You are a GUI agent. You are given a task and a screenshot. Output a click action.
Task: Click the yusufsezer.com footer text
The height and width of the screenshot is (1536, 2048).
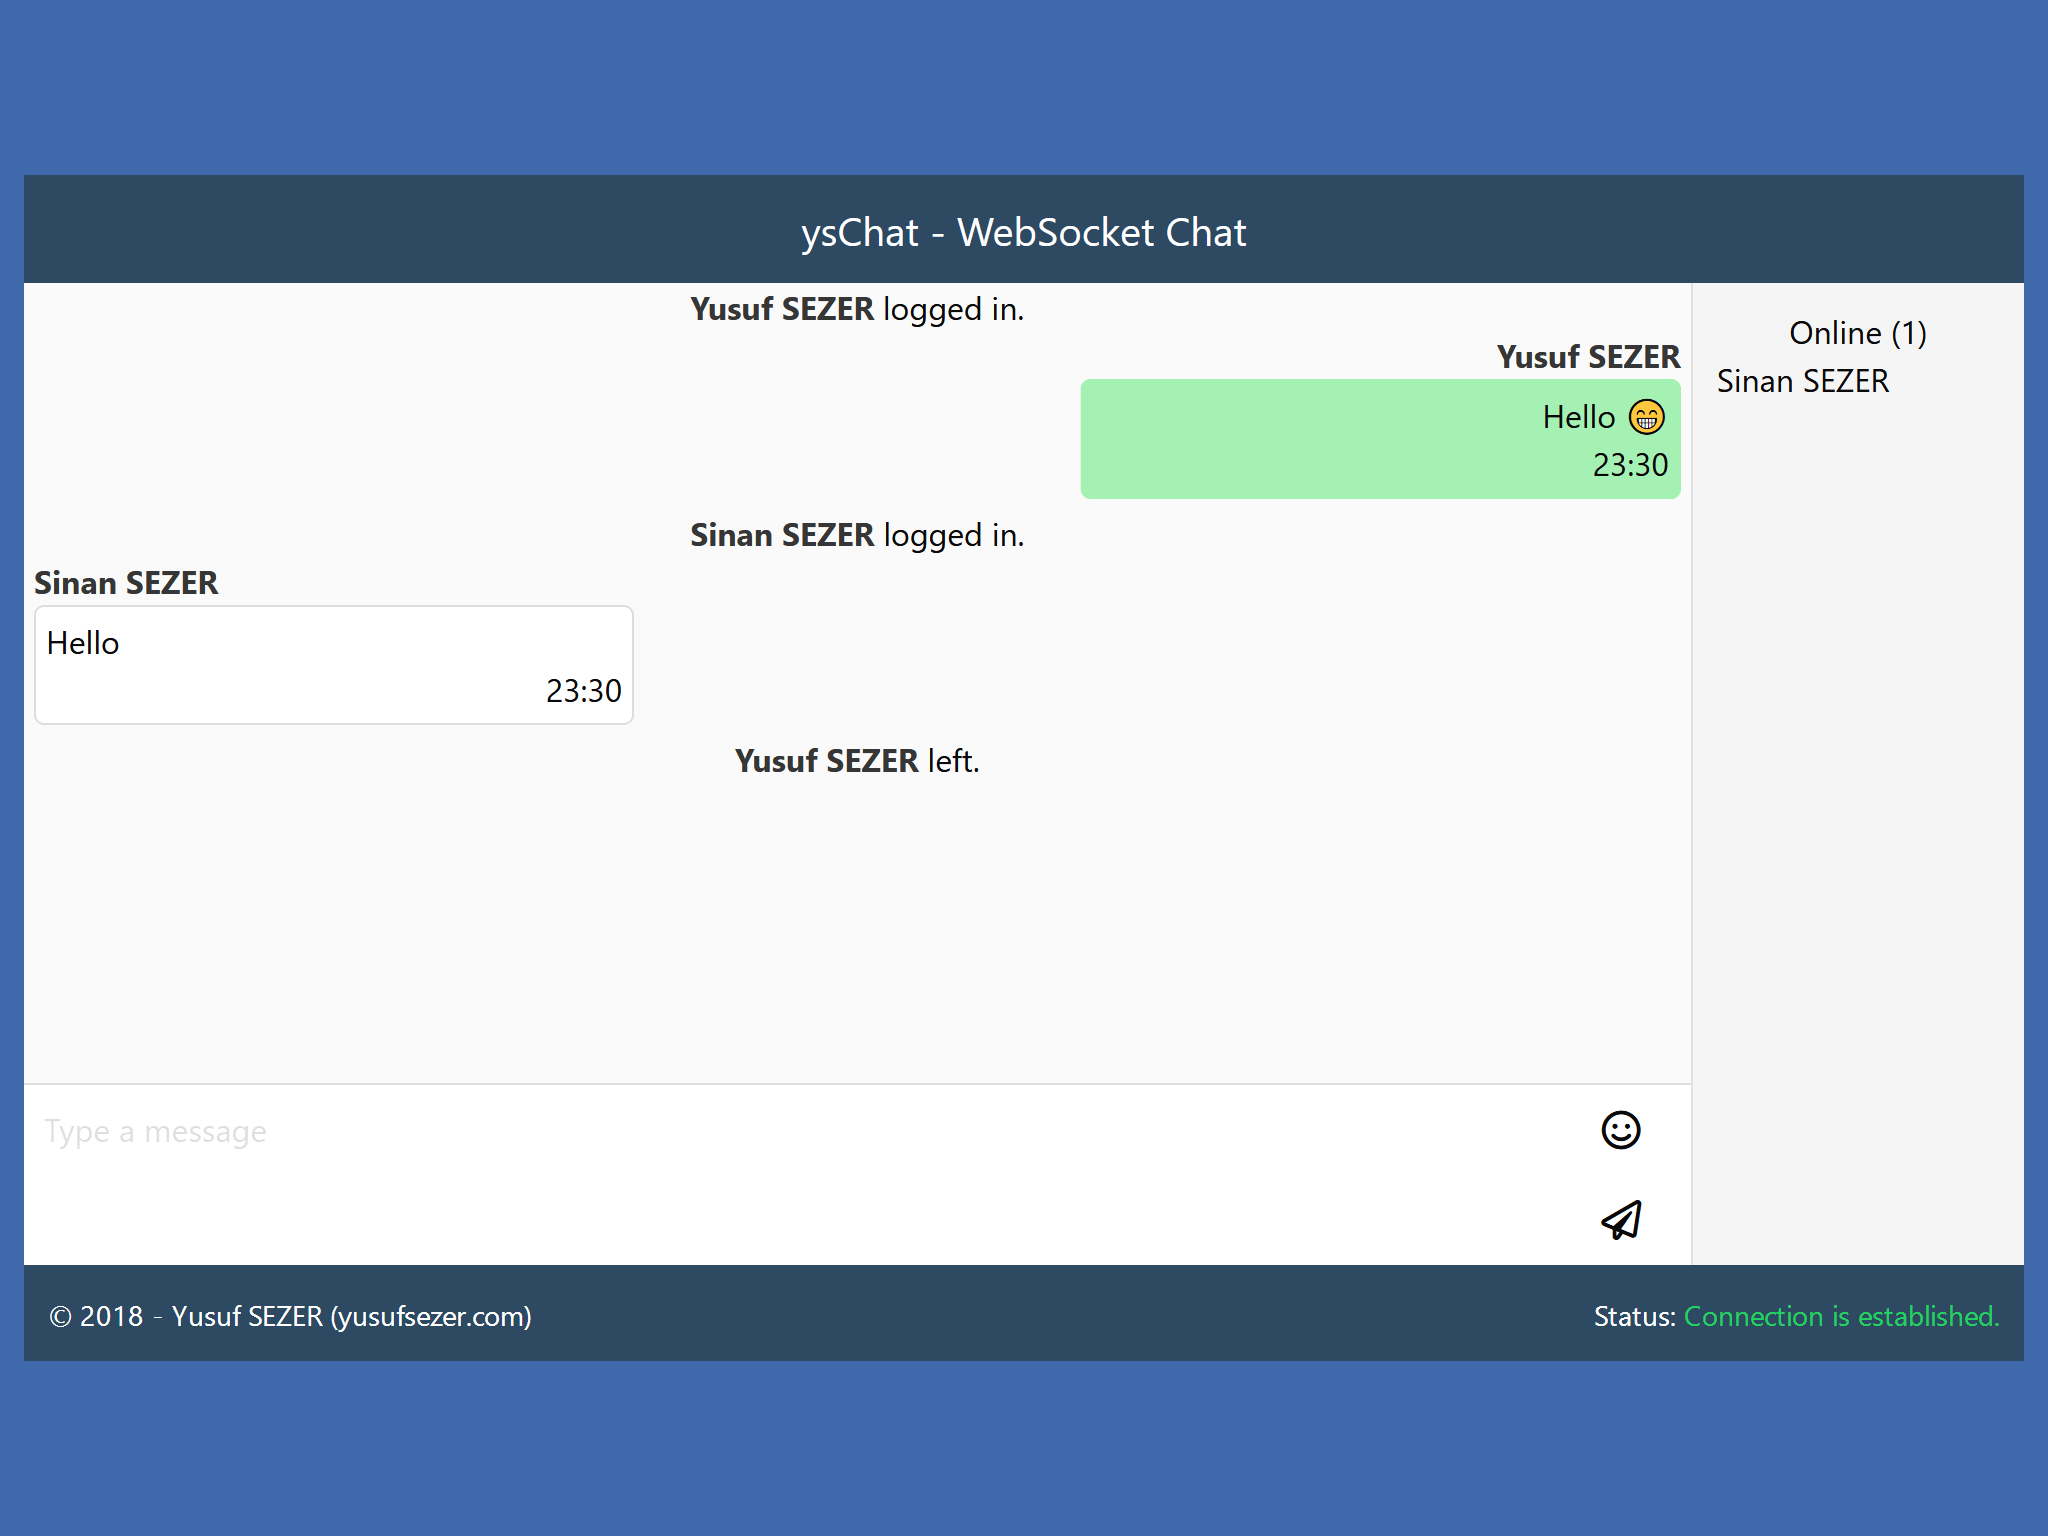[x=431, y=1316]
